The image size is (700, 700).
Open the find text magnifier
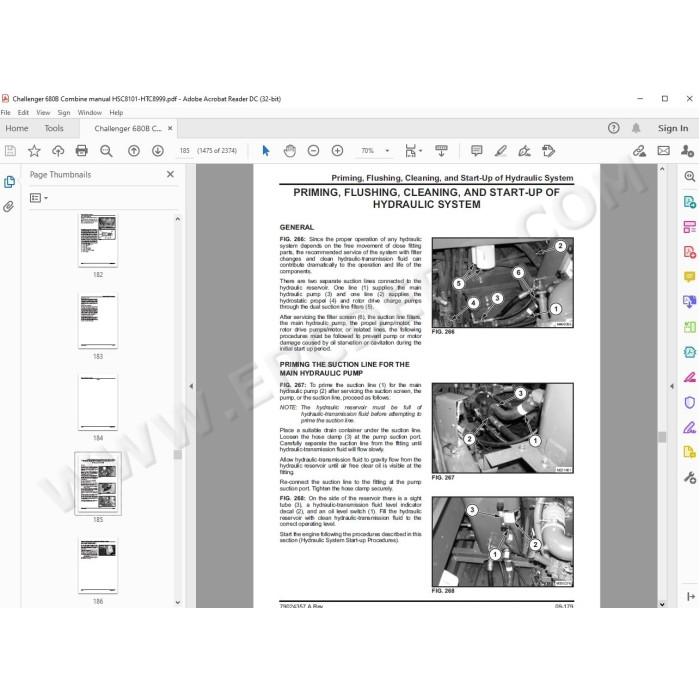pos(106,151)
